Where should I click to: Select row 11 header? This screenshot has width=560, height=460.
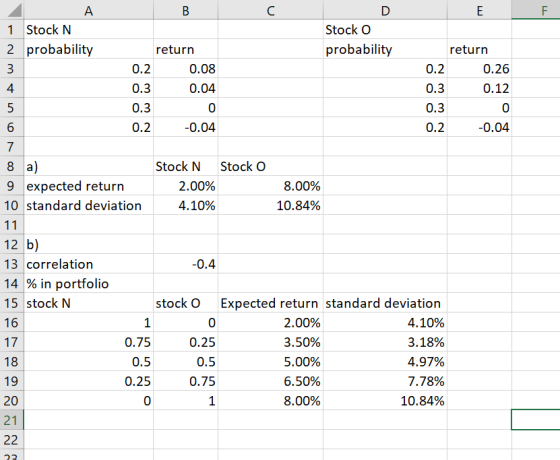pyautogui.click(x=12, y=225)
